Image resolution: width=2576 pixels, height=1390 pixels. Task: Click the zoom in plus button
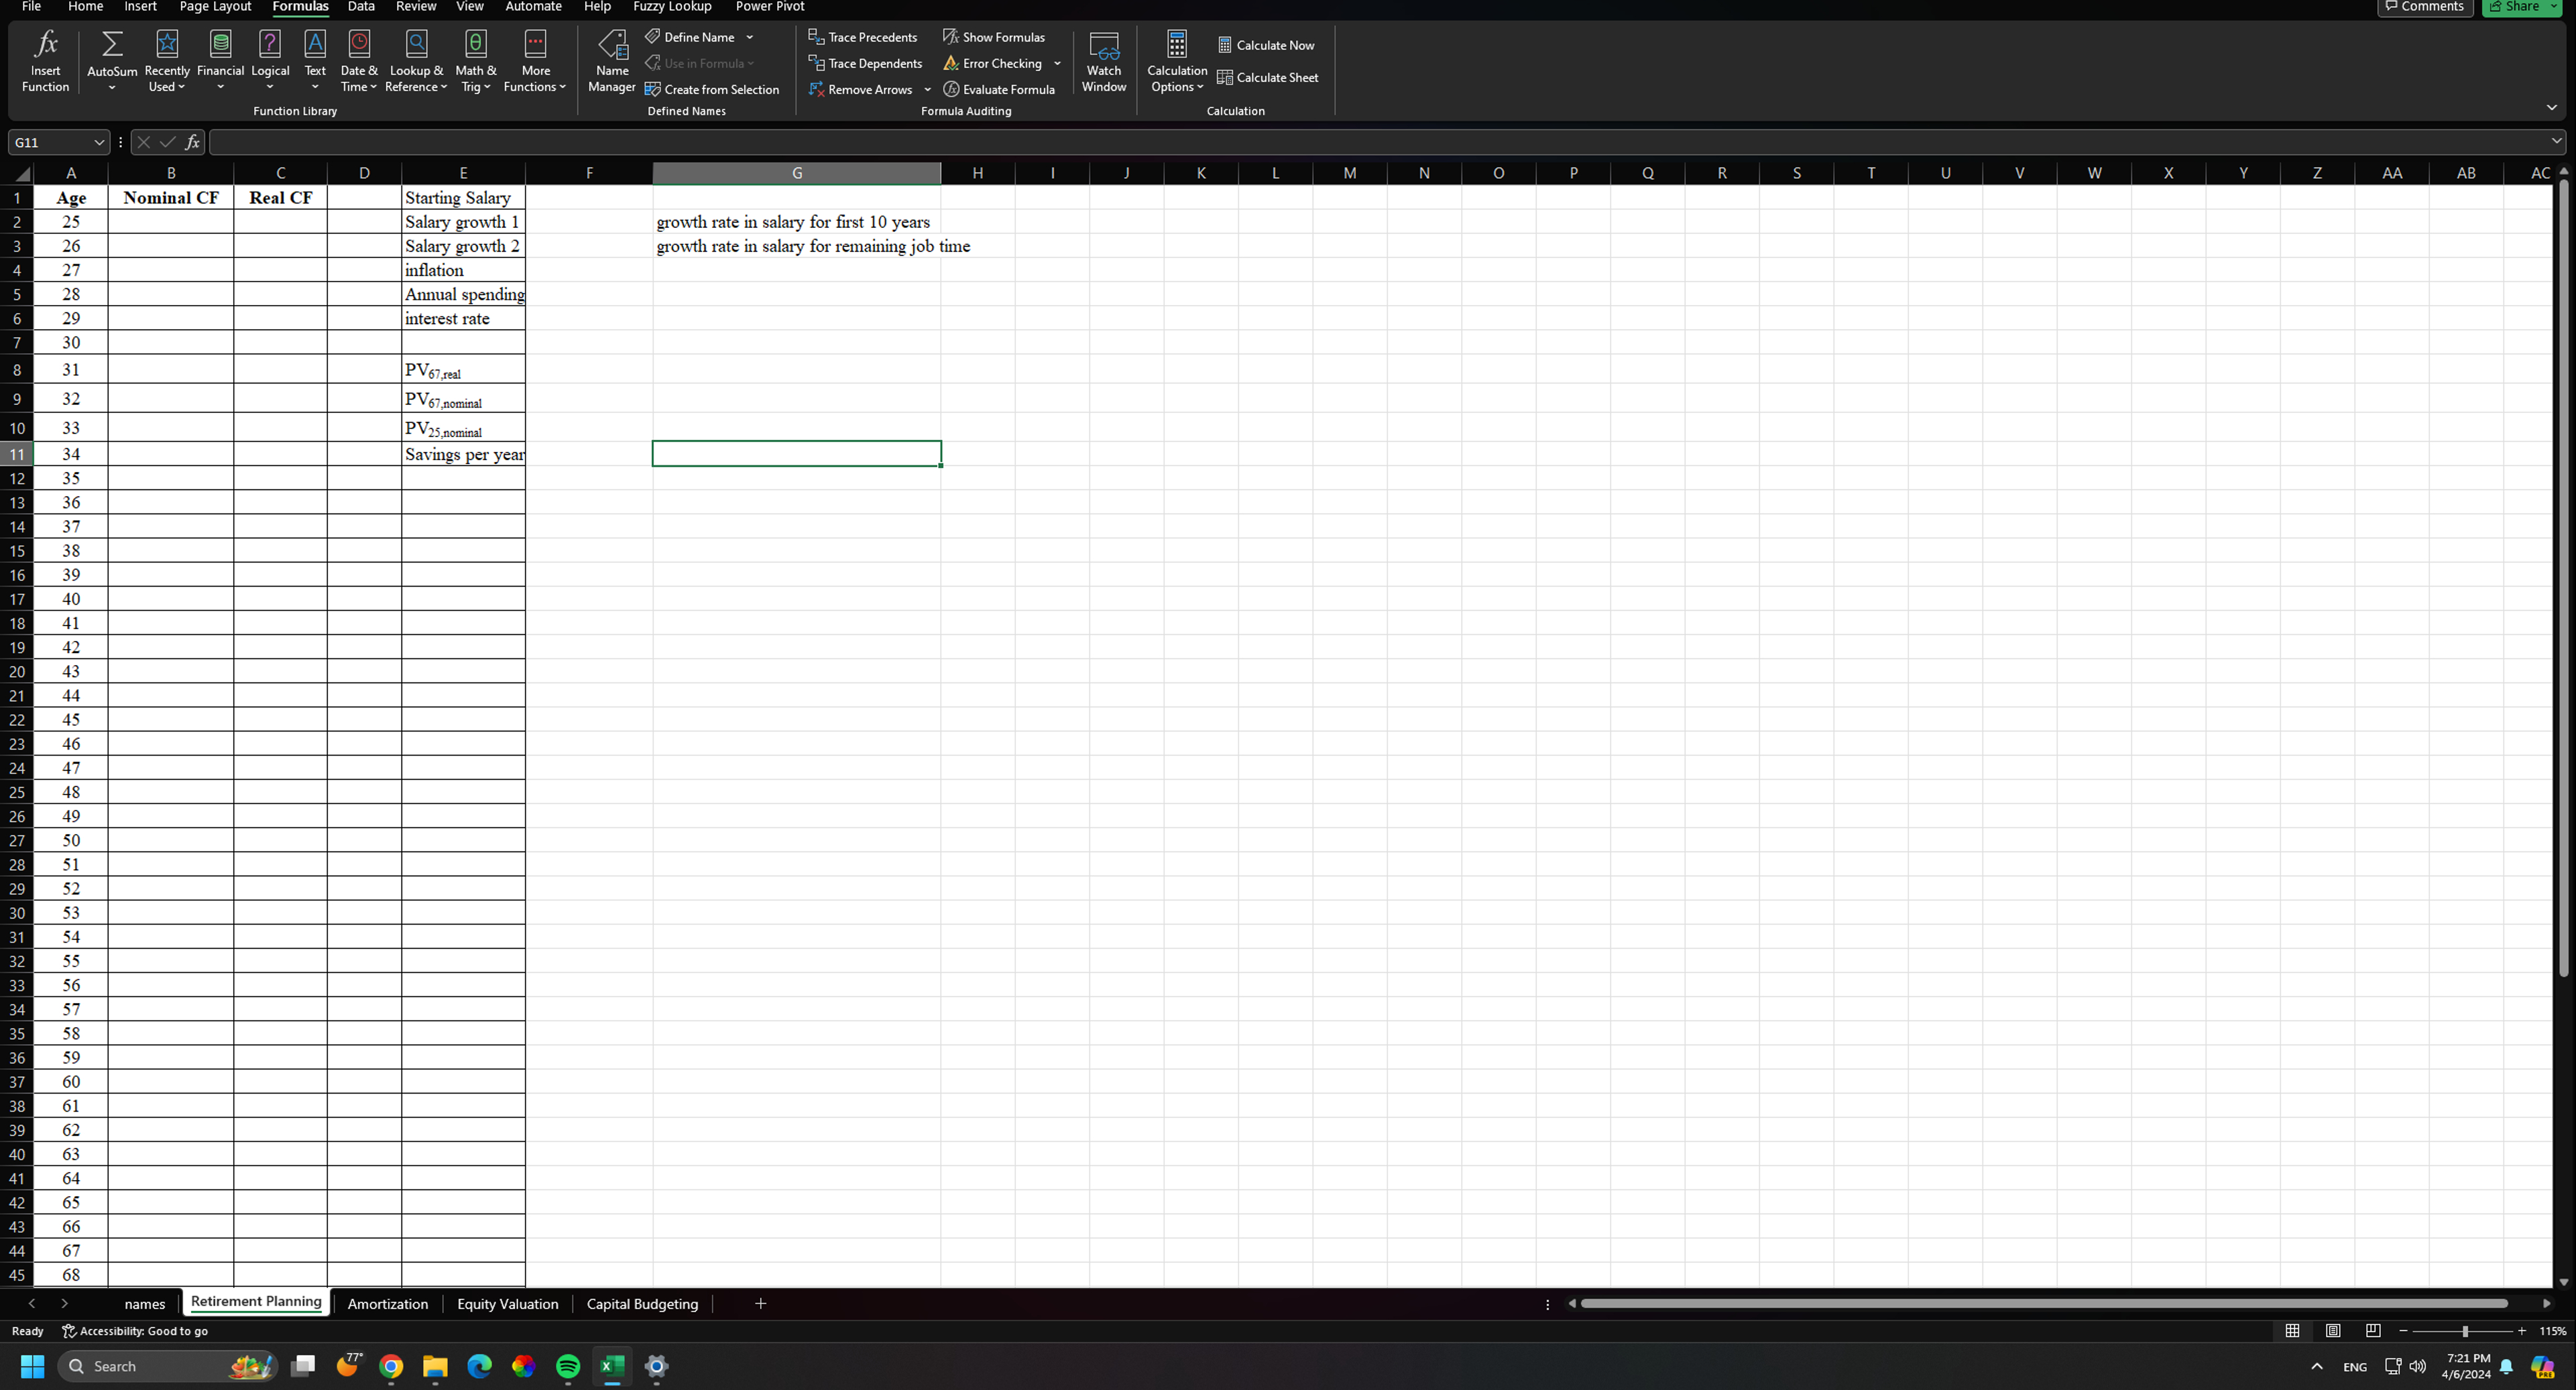pos(2522,1331)
